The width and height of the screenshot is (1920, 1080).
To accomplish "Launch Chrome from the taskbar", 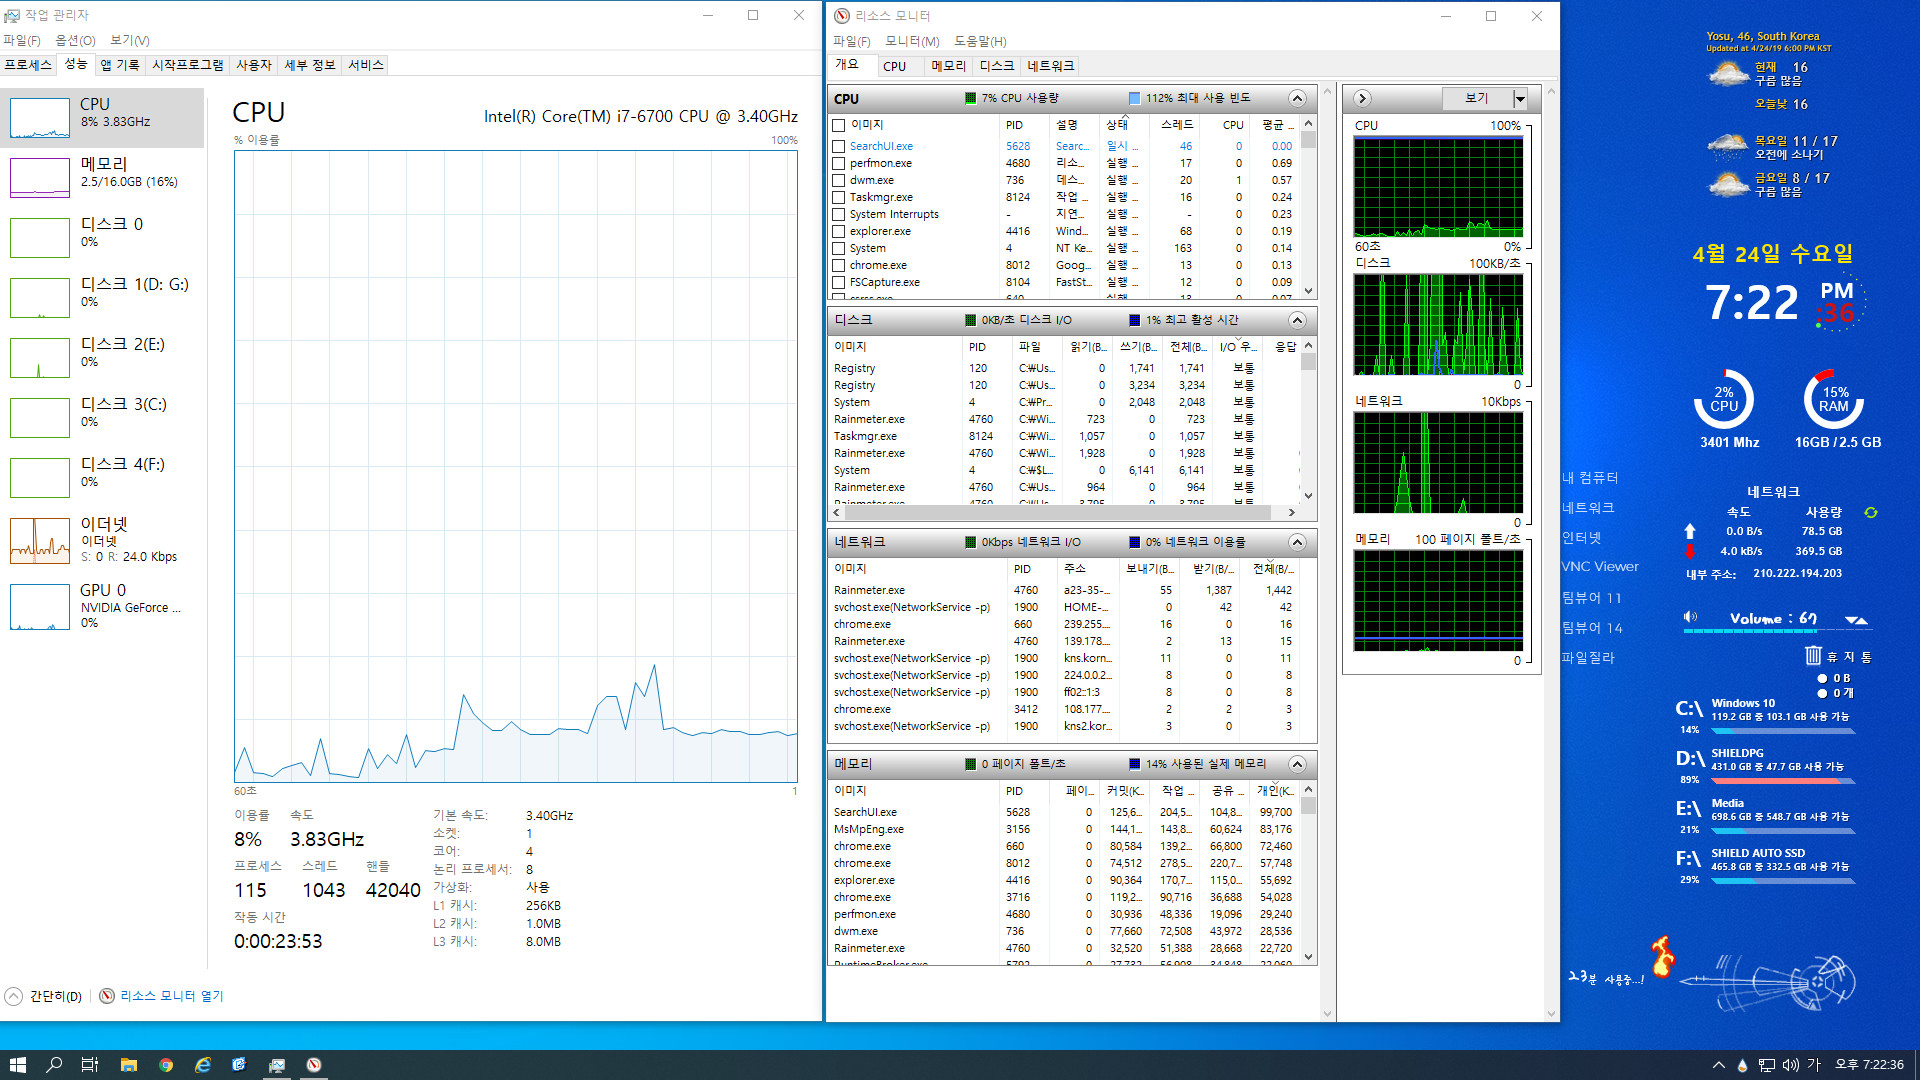I will pyautogui.click(x=166, y=1065).
